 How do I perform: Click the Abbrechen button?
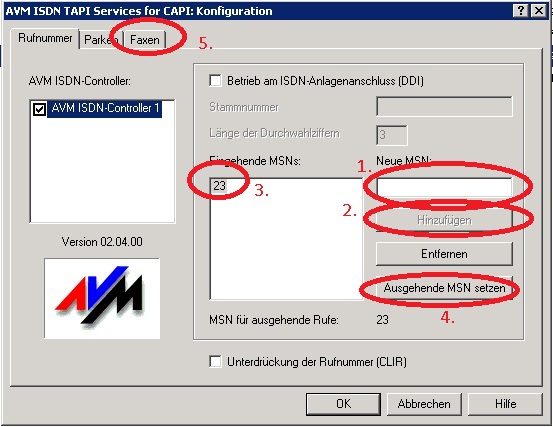(424, 404)
